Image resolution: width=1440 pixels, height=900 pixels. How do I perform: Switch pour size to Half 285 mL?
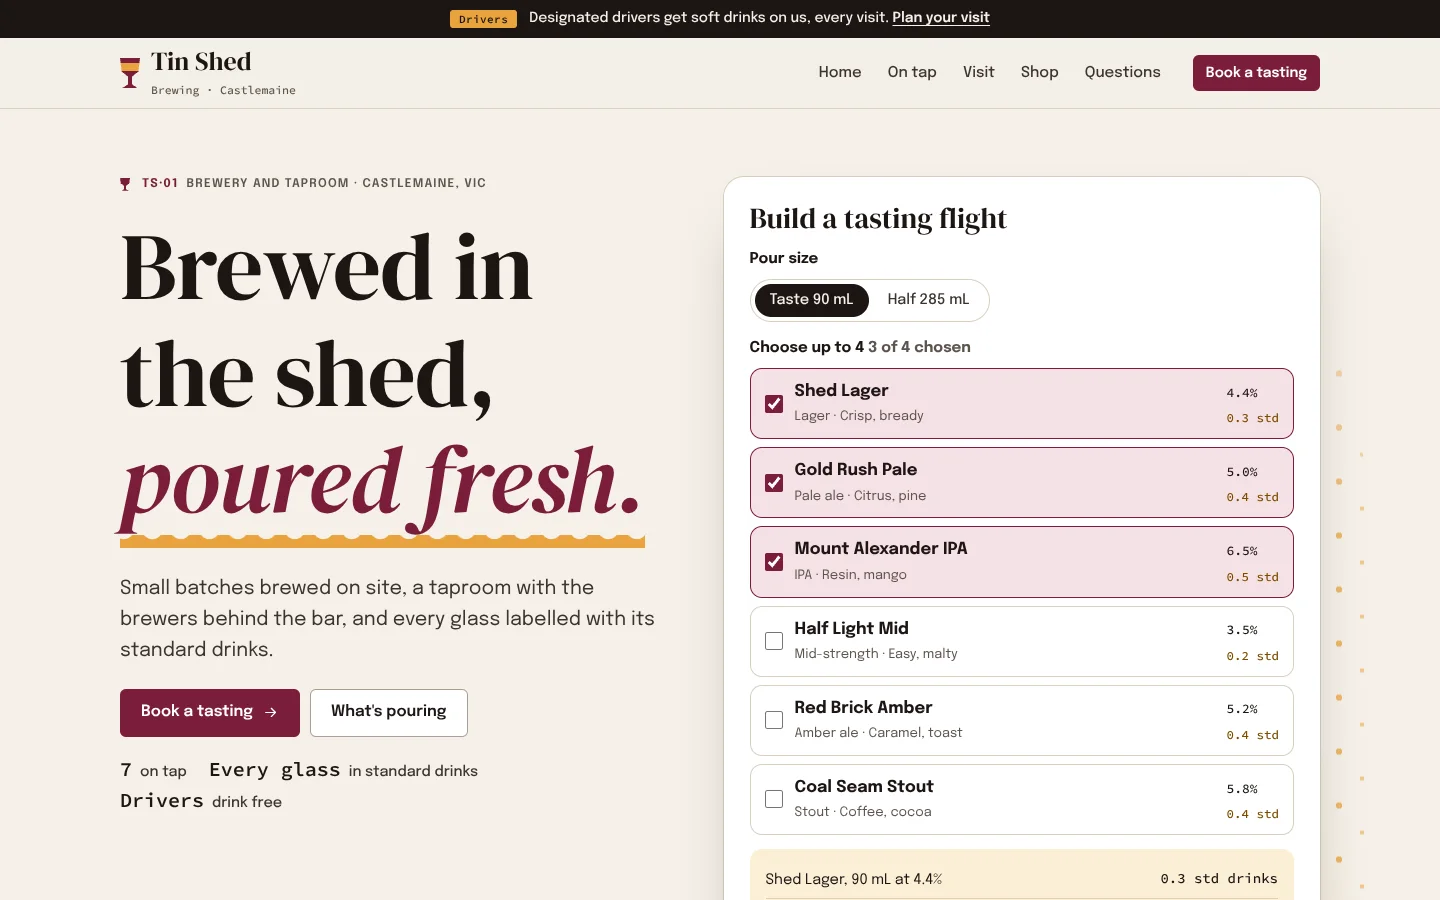point(928,300)
